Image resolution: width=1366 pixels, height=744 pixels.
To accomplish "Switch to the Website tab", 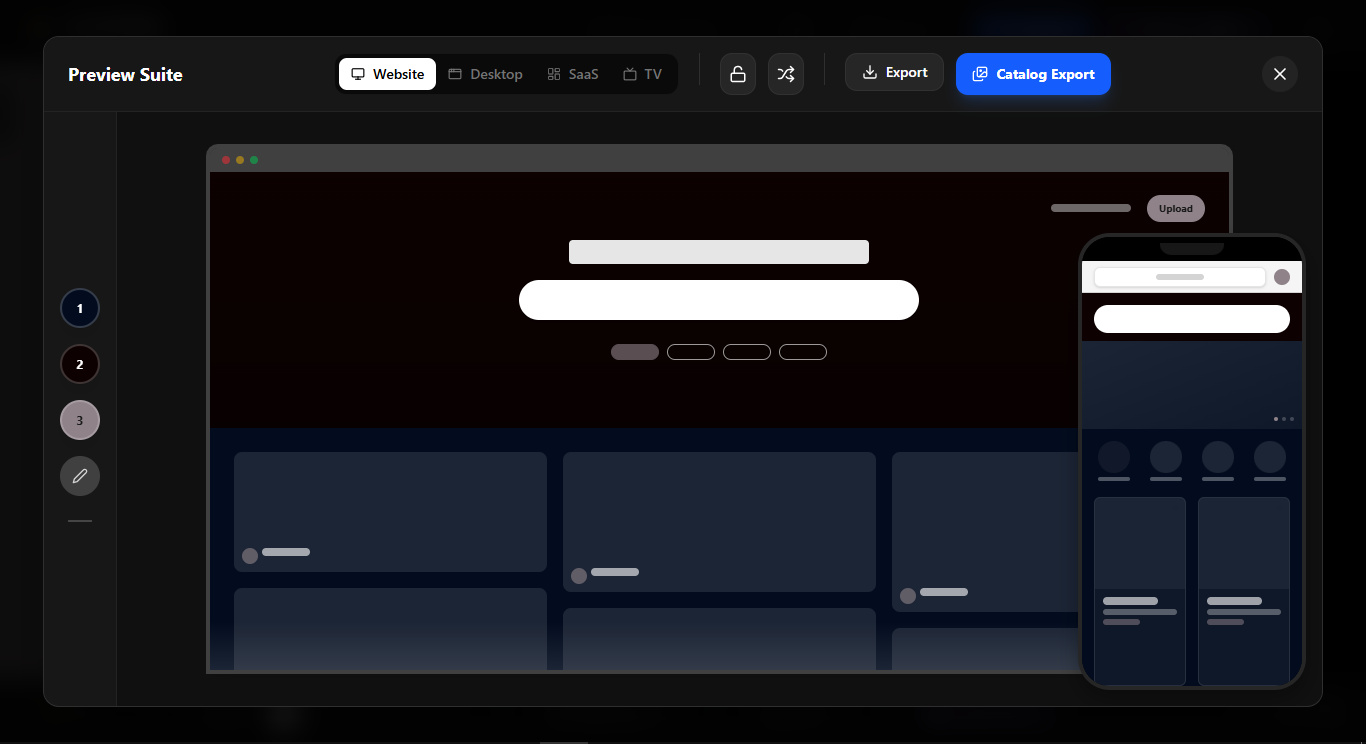I will (387, 74).
